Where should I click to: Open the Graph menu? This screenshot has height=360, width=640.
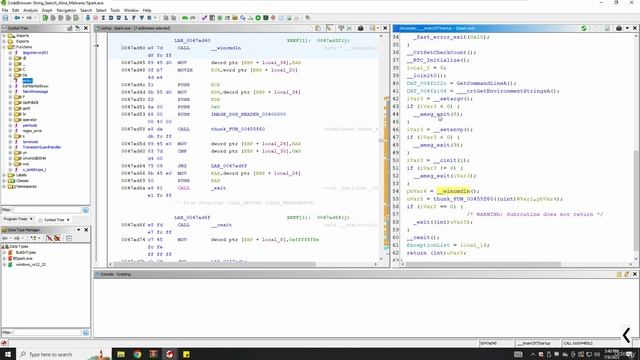pos(47,10)
